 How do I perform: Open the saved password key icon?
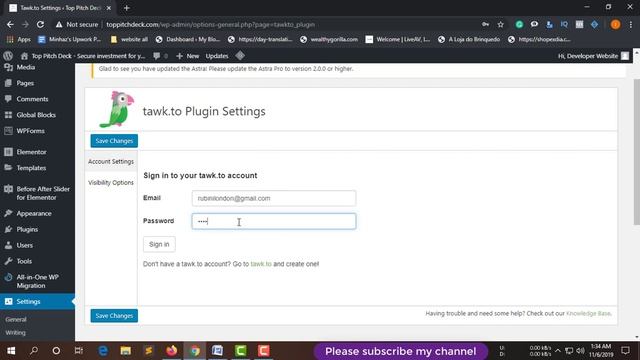click(485, 24)
